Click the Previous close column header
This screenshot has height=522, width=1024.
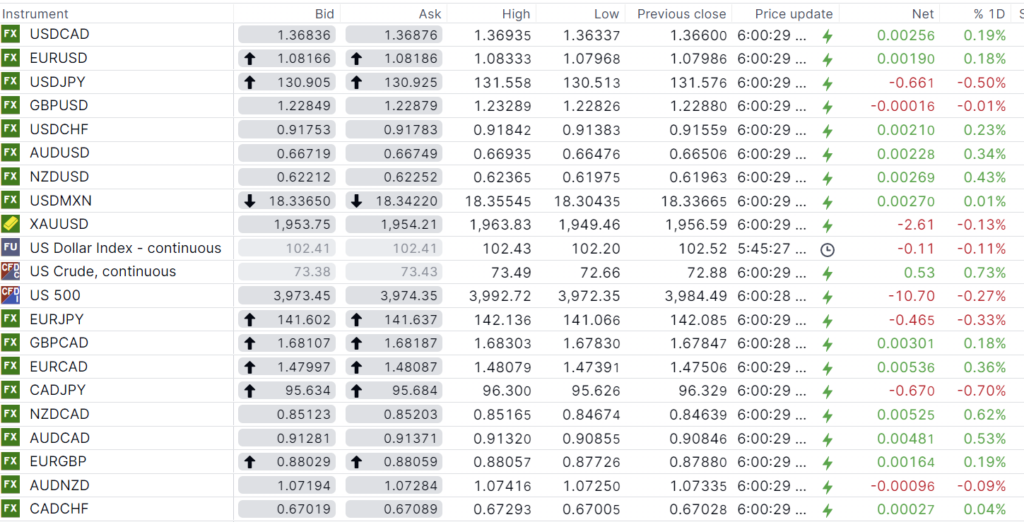tap(681, 14)
